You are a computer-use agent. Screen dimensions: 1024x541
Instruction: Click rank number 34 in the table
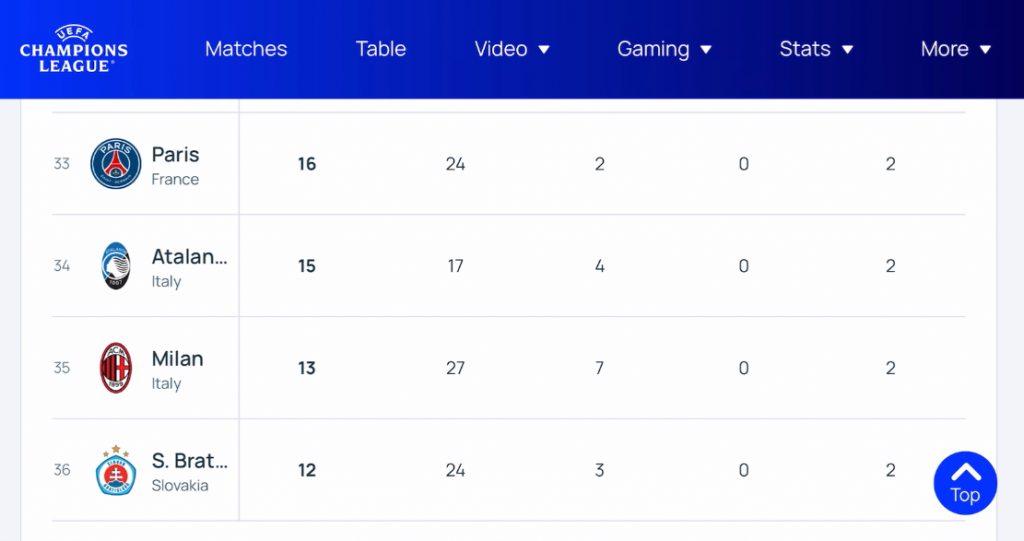tap(62, 266)
